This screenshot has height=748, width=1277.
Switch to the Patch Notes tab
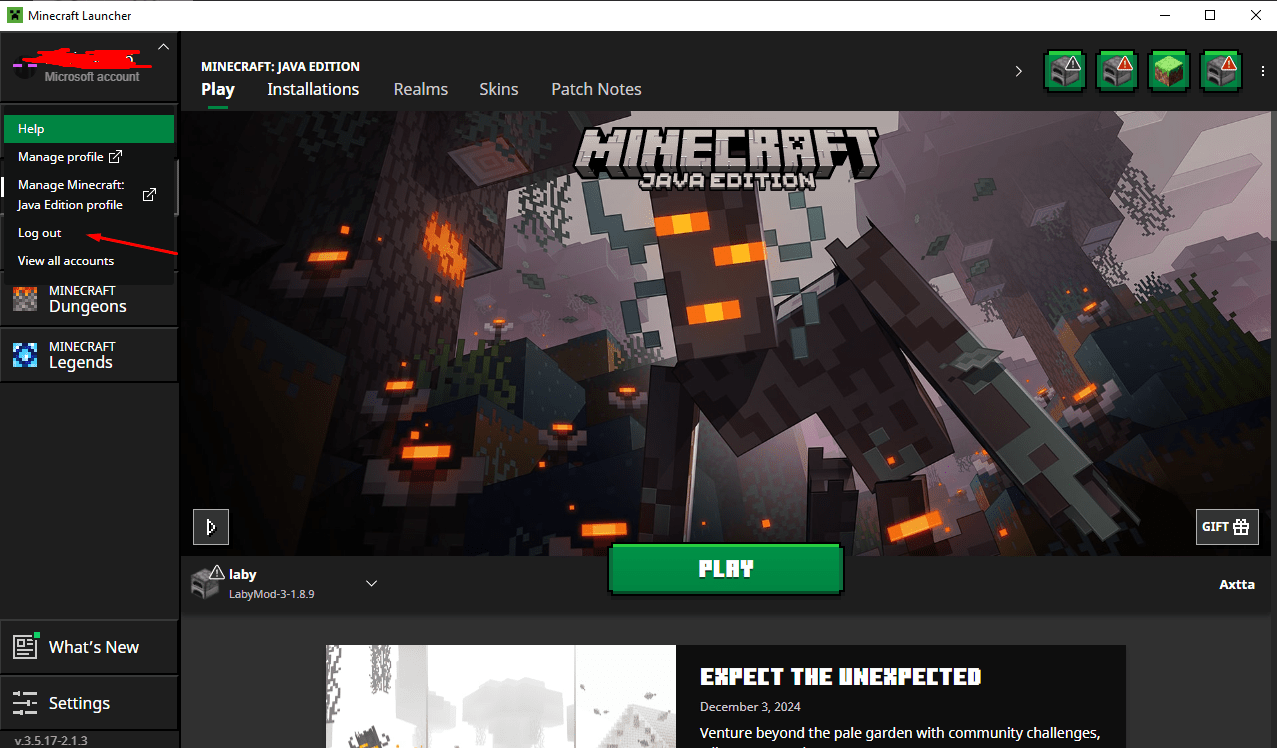597,89
